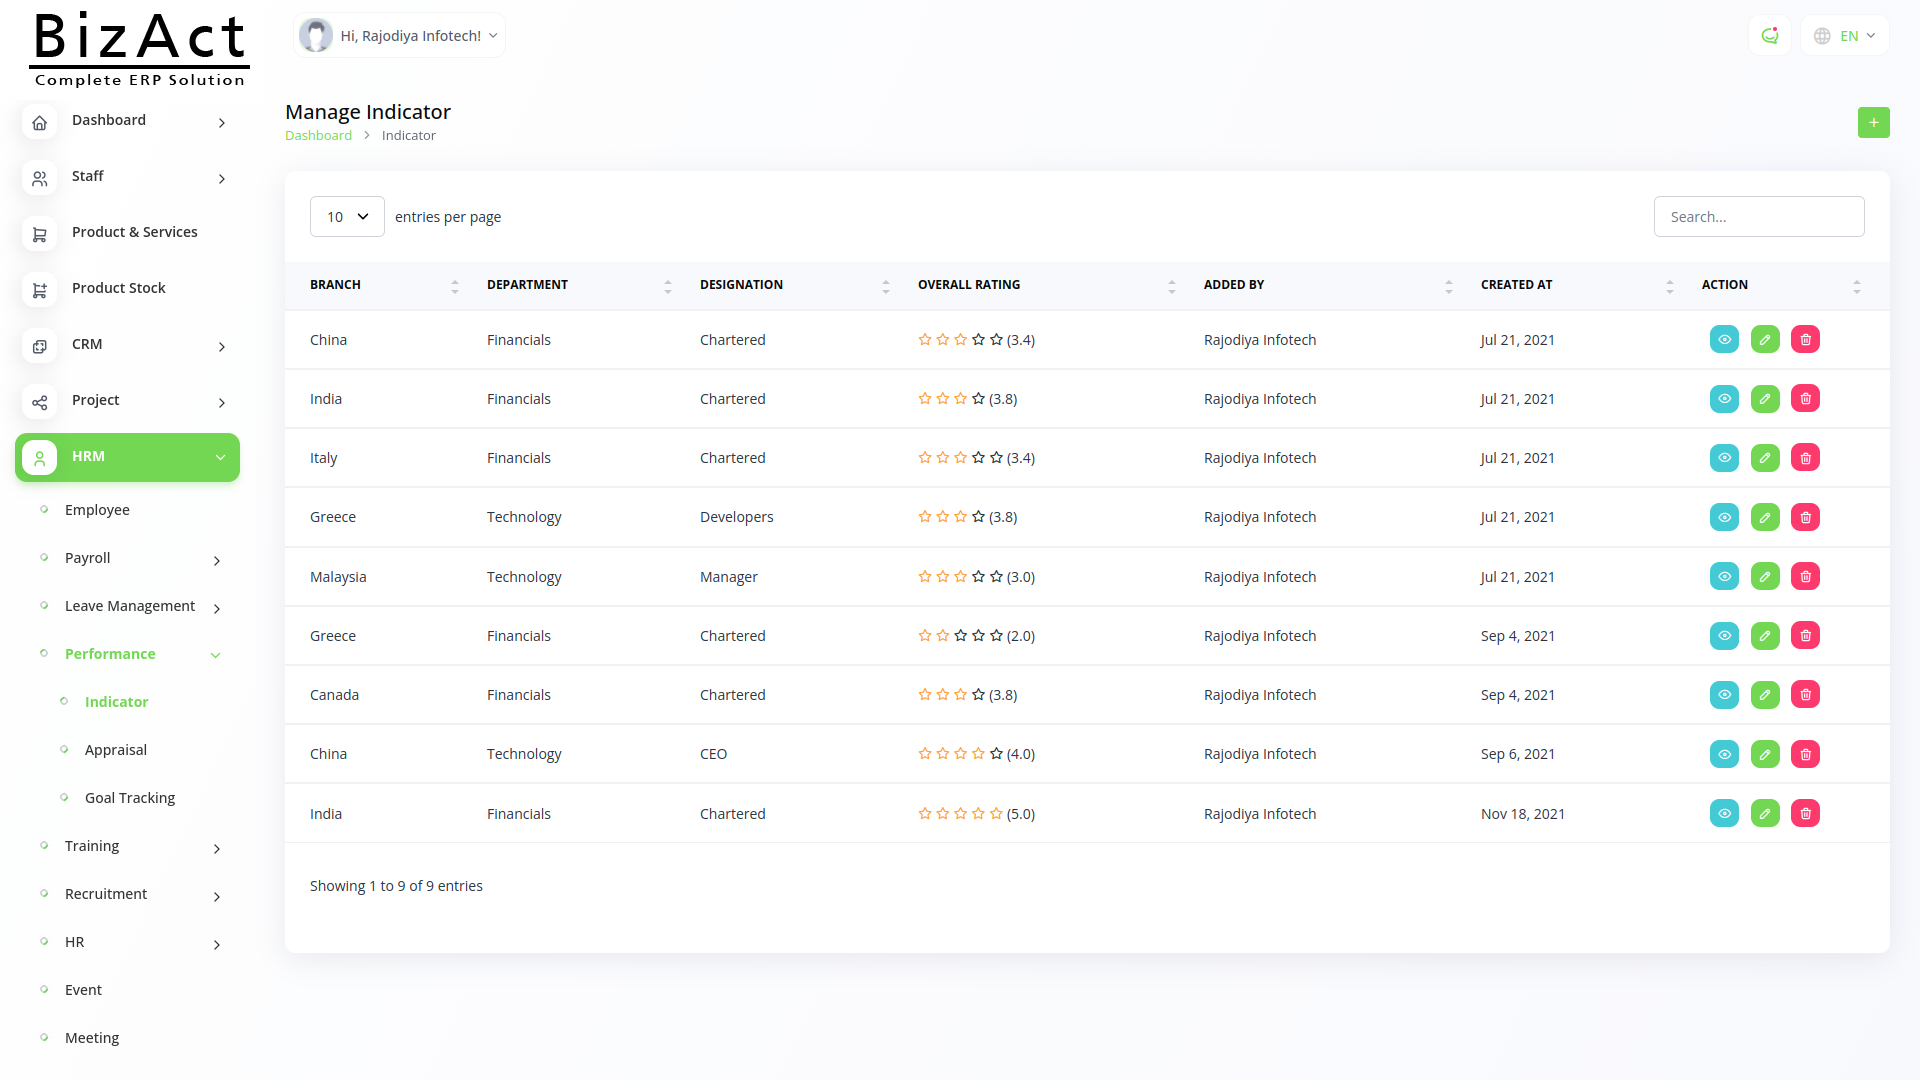The width and height of the screenshot is (1920, 1080).
Task: Edit the China Financials 3.4 indicator
Action: coord(1765,340)
